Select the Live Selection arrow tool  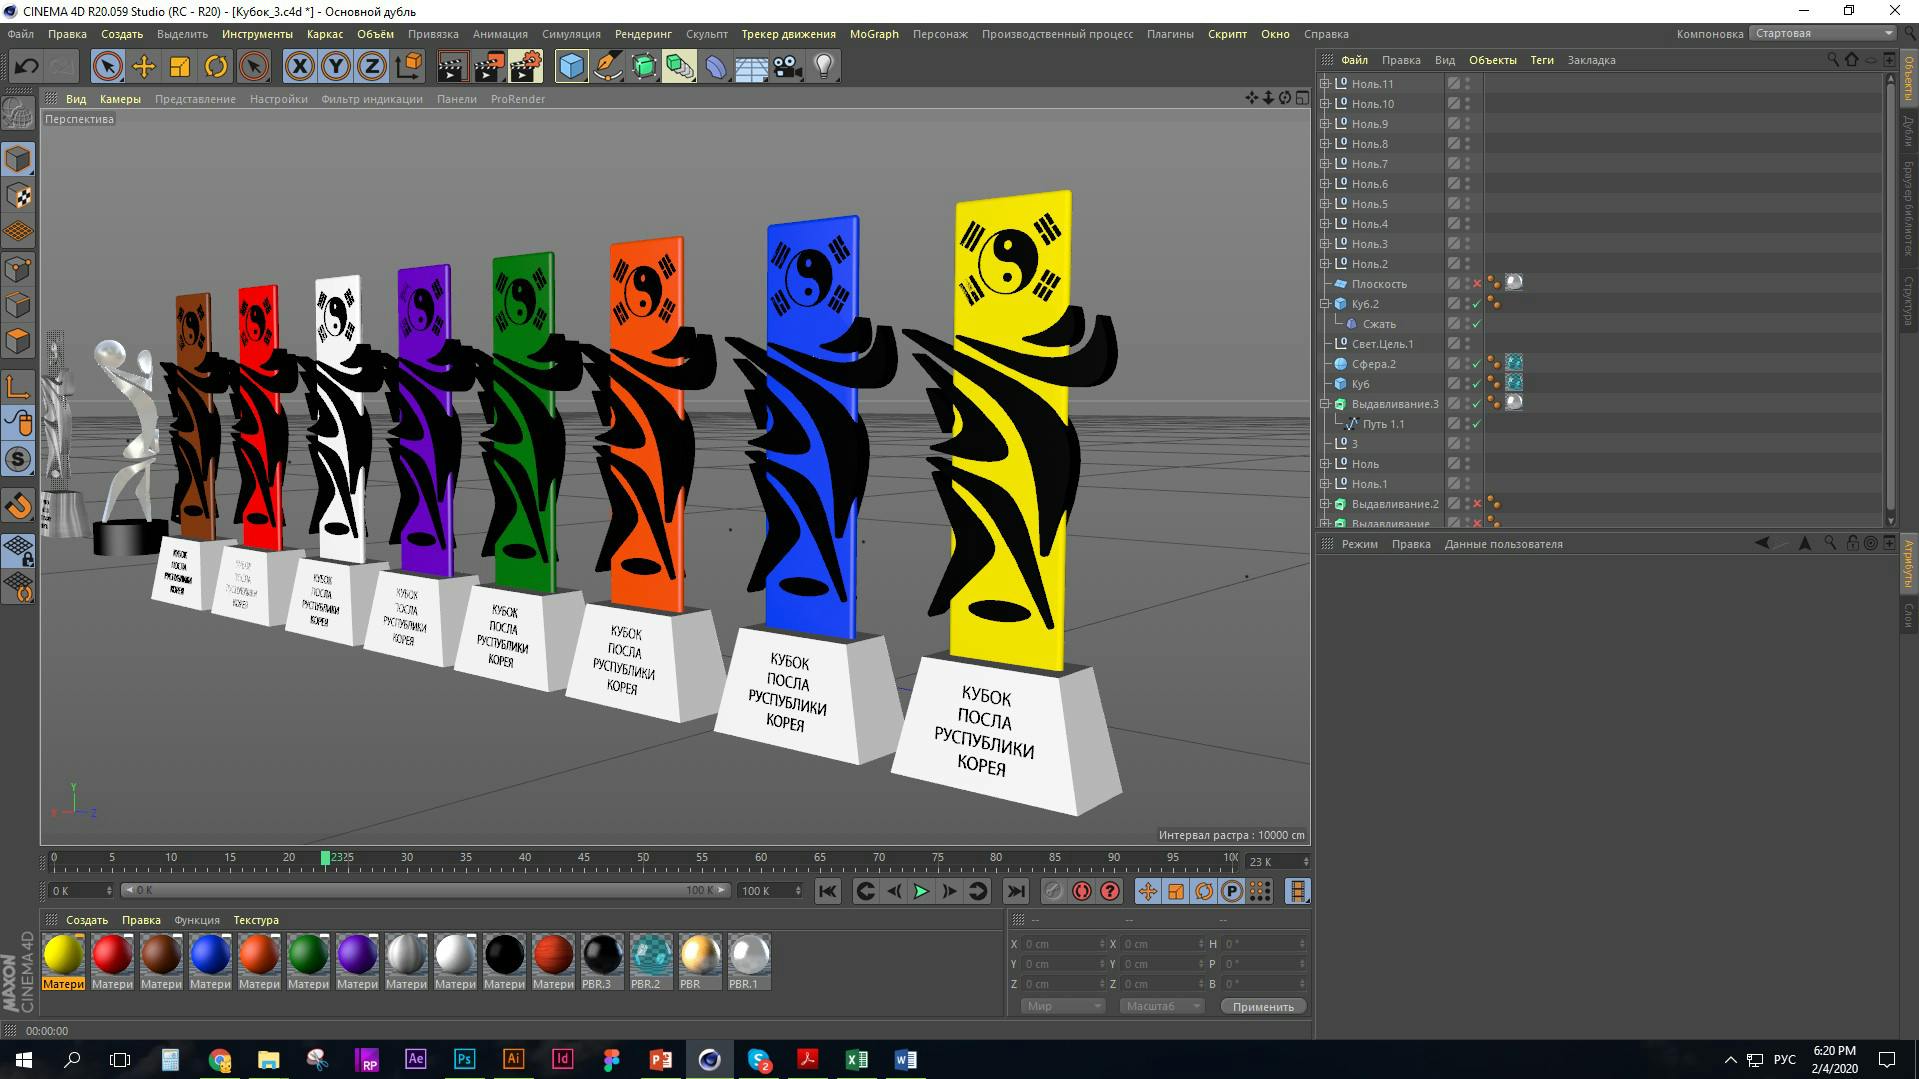click(107, 67)
